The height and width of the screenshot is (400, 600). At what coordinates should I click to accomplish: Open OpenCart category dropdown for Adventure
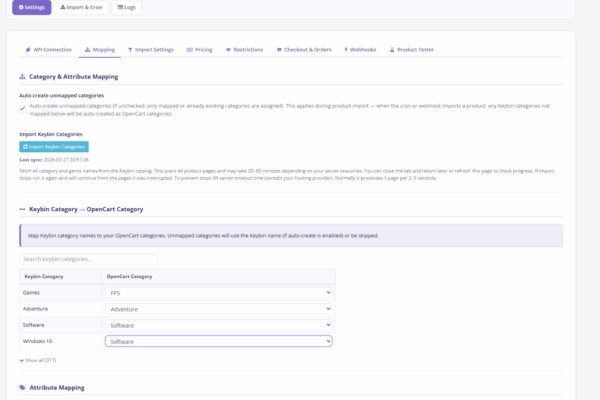point(219,309)
